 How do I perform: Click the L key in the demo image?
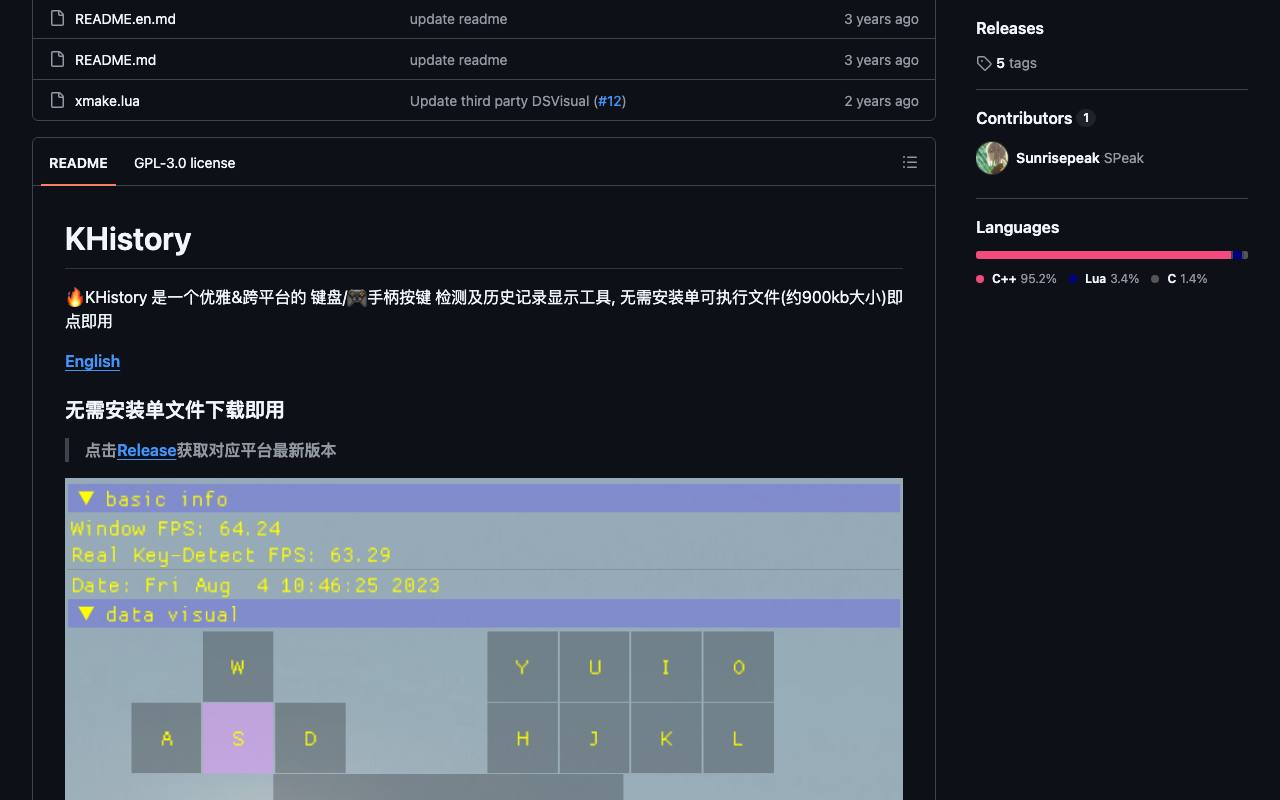click(738, 738)
